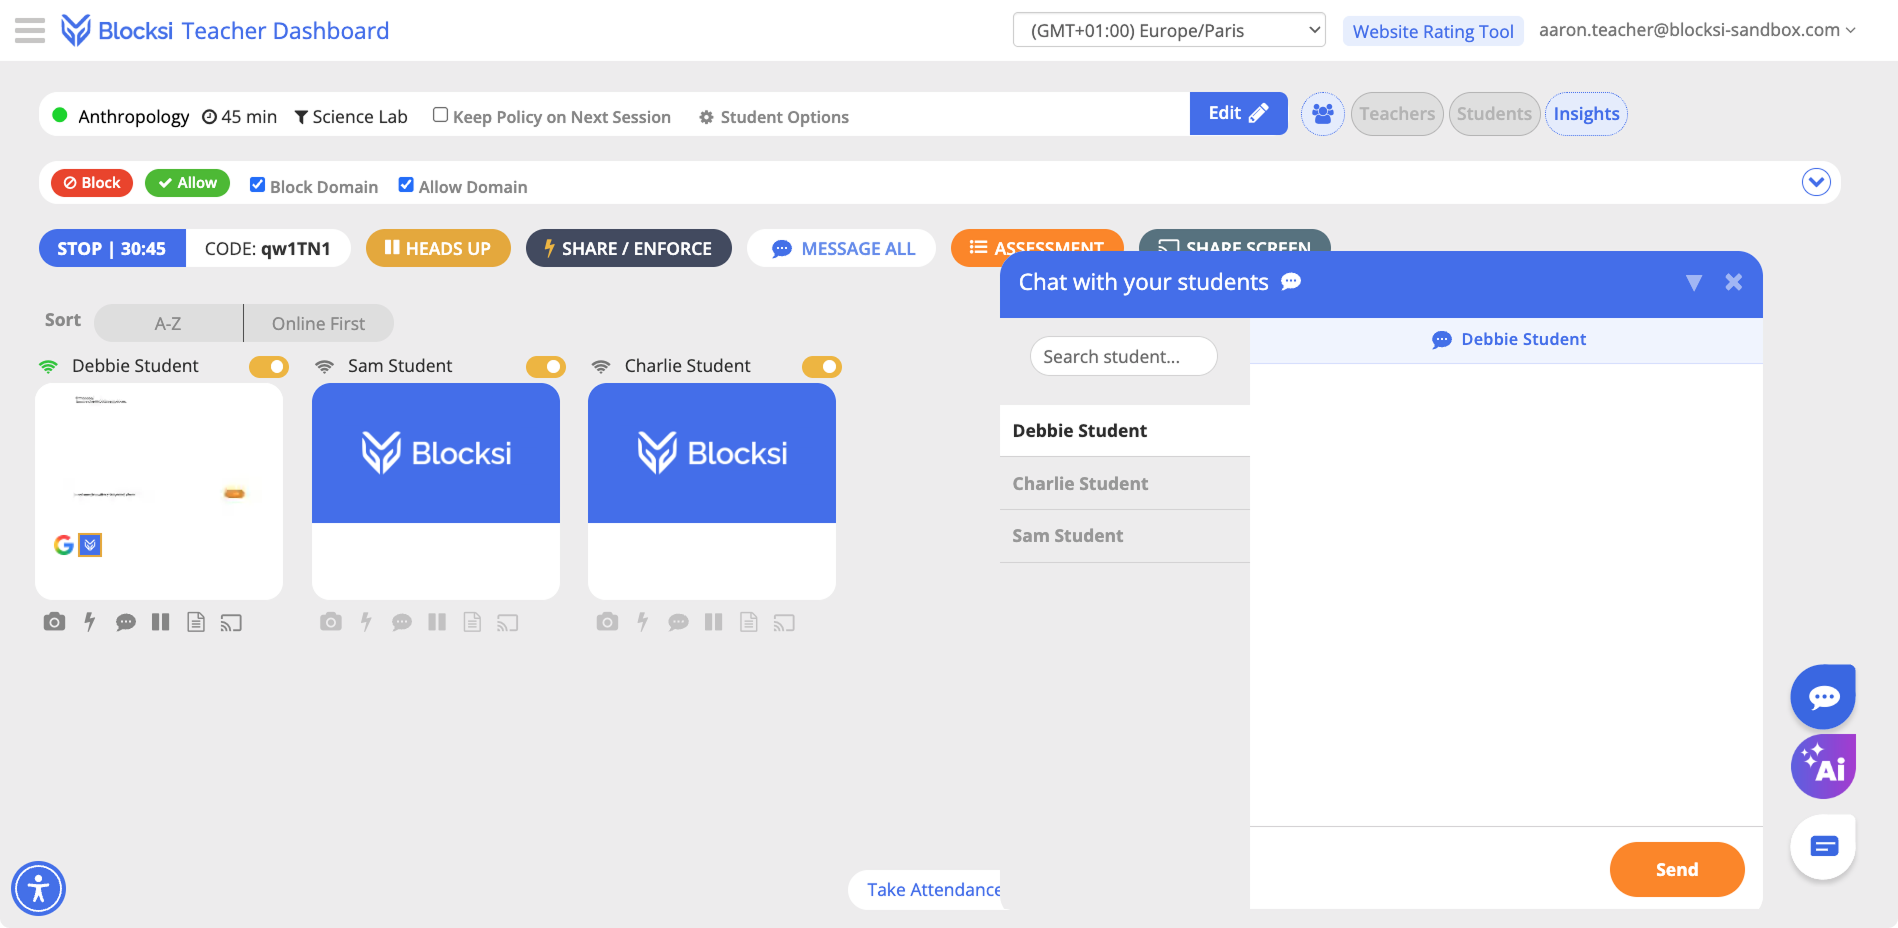Cast screen icon under Debbie Student
1898x928 pixels.
[231, 623]
